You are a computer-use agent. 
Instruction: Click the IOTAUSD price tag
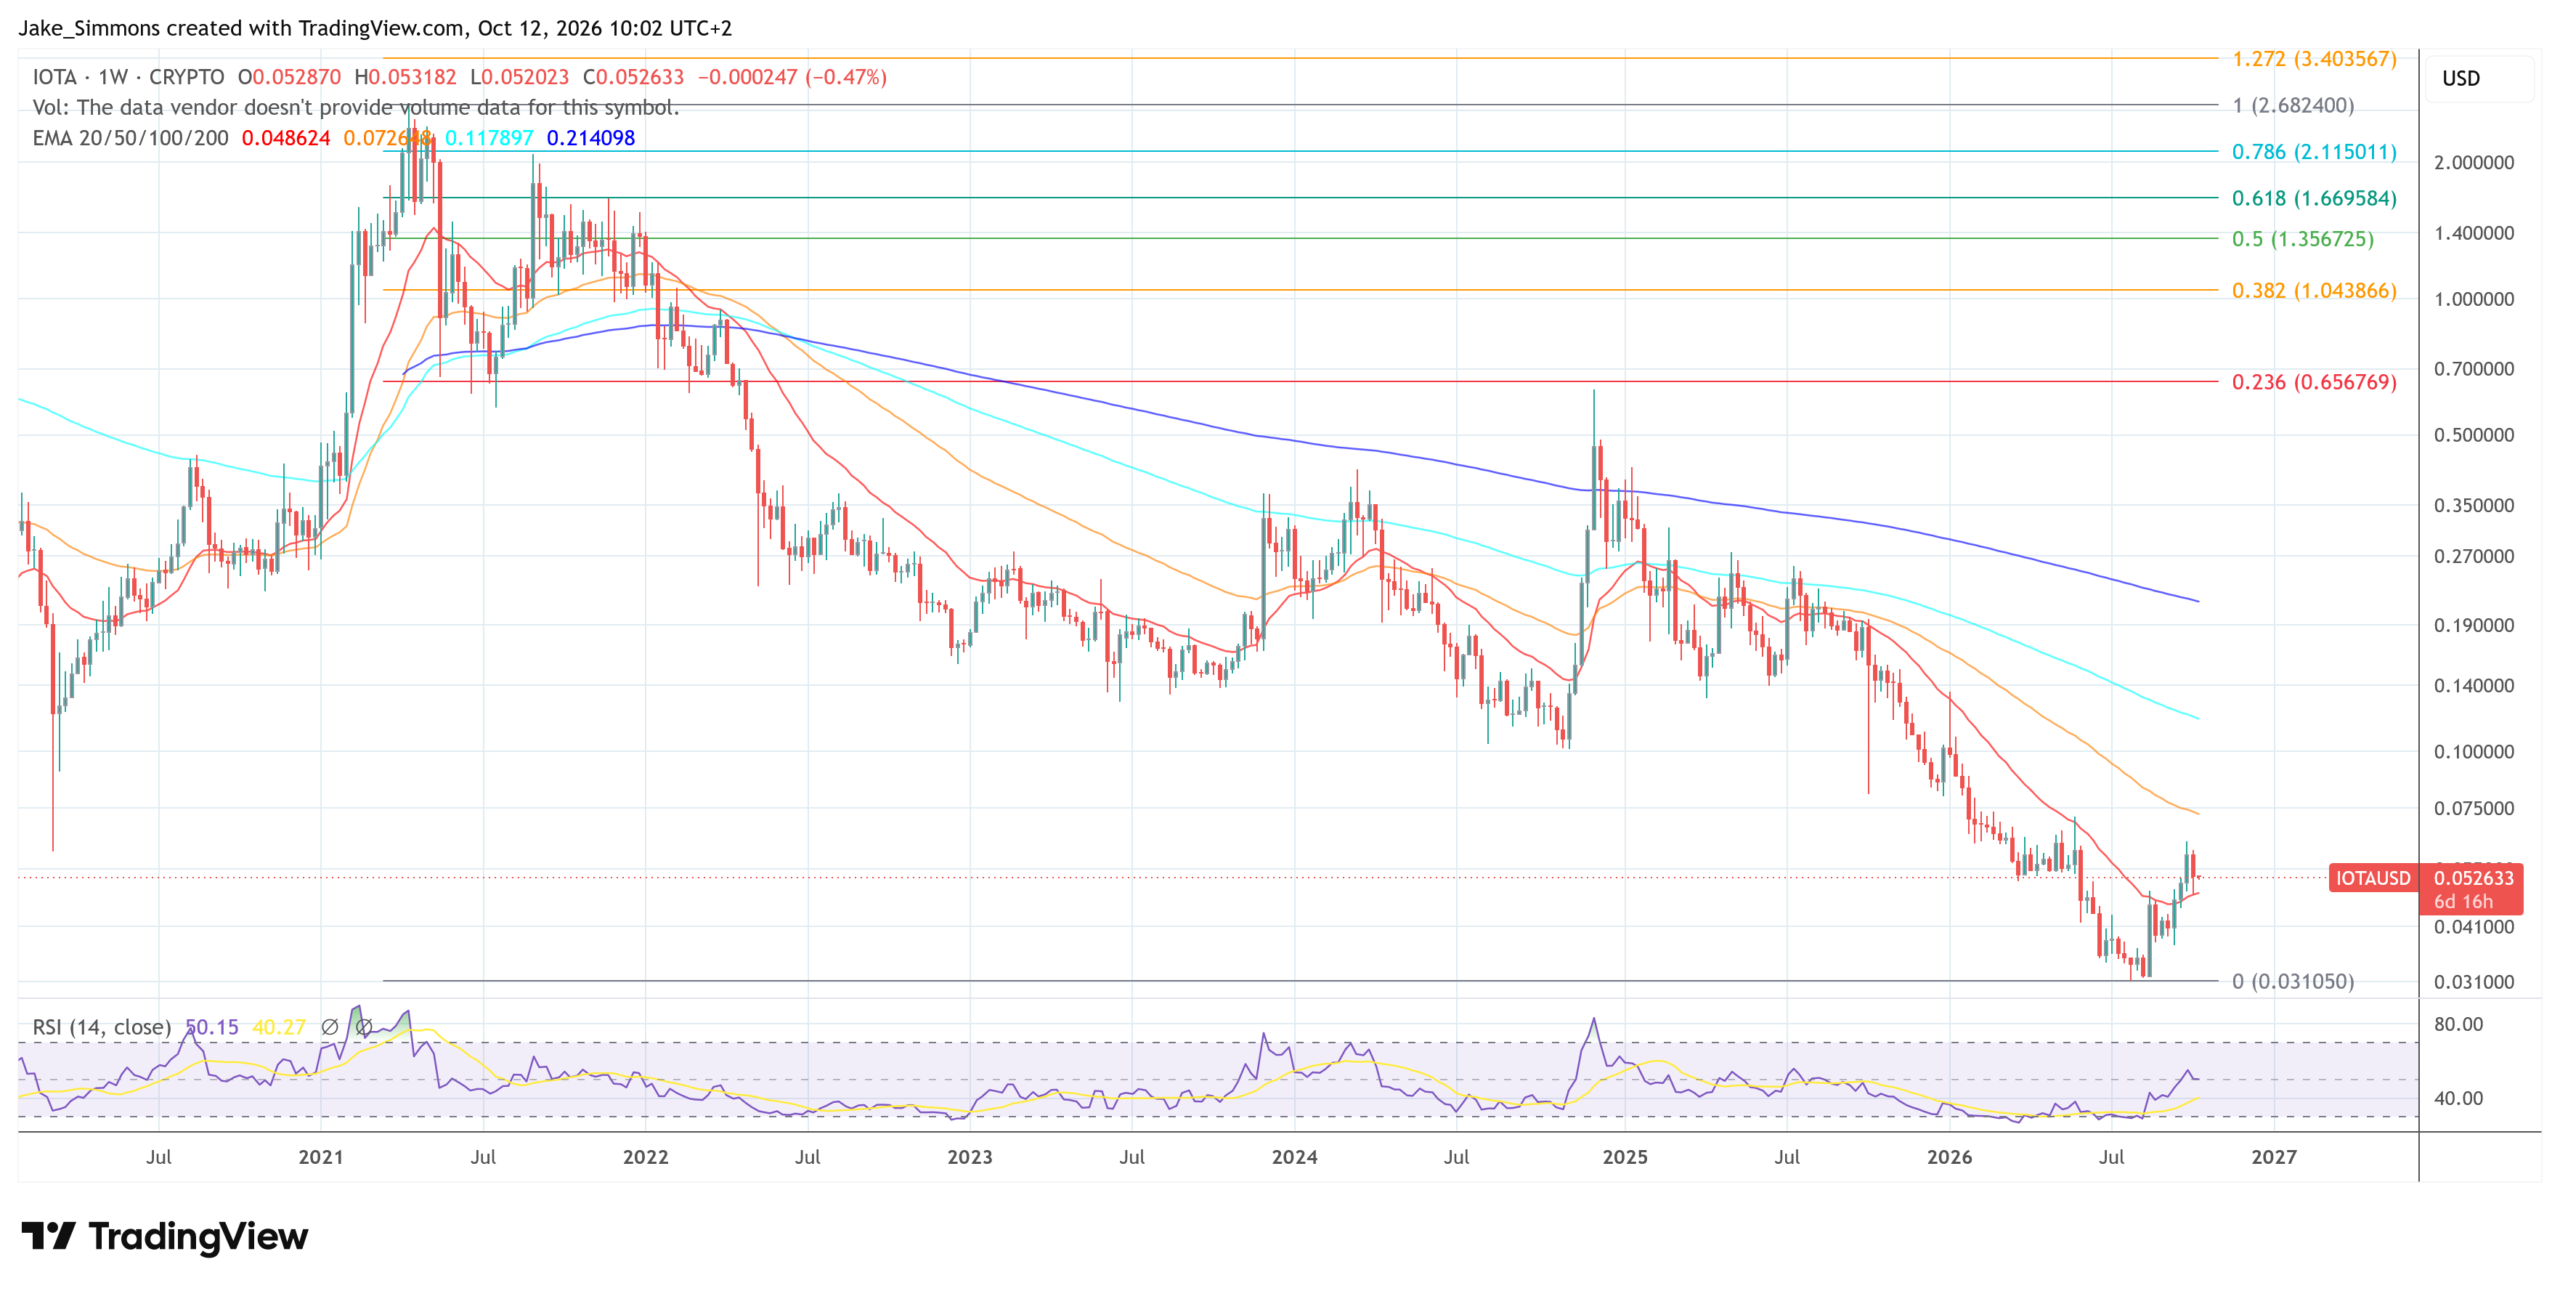point(2372,878)
